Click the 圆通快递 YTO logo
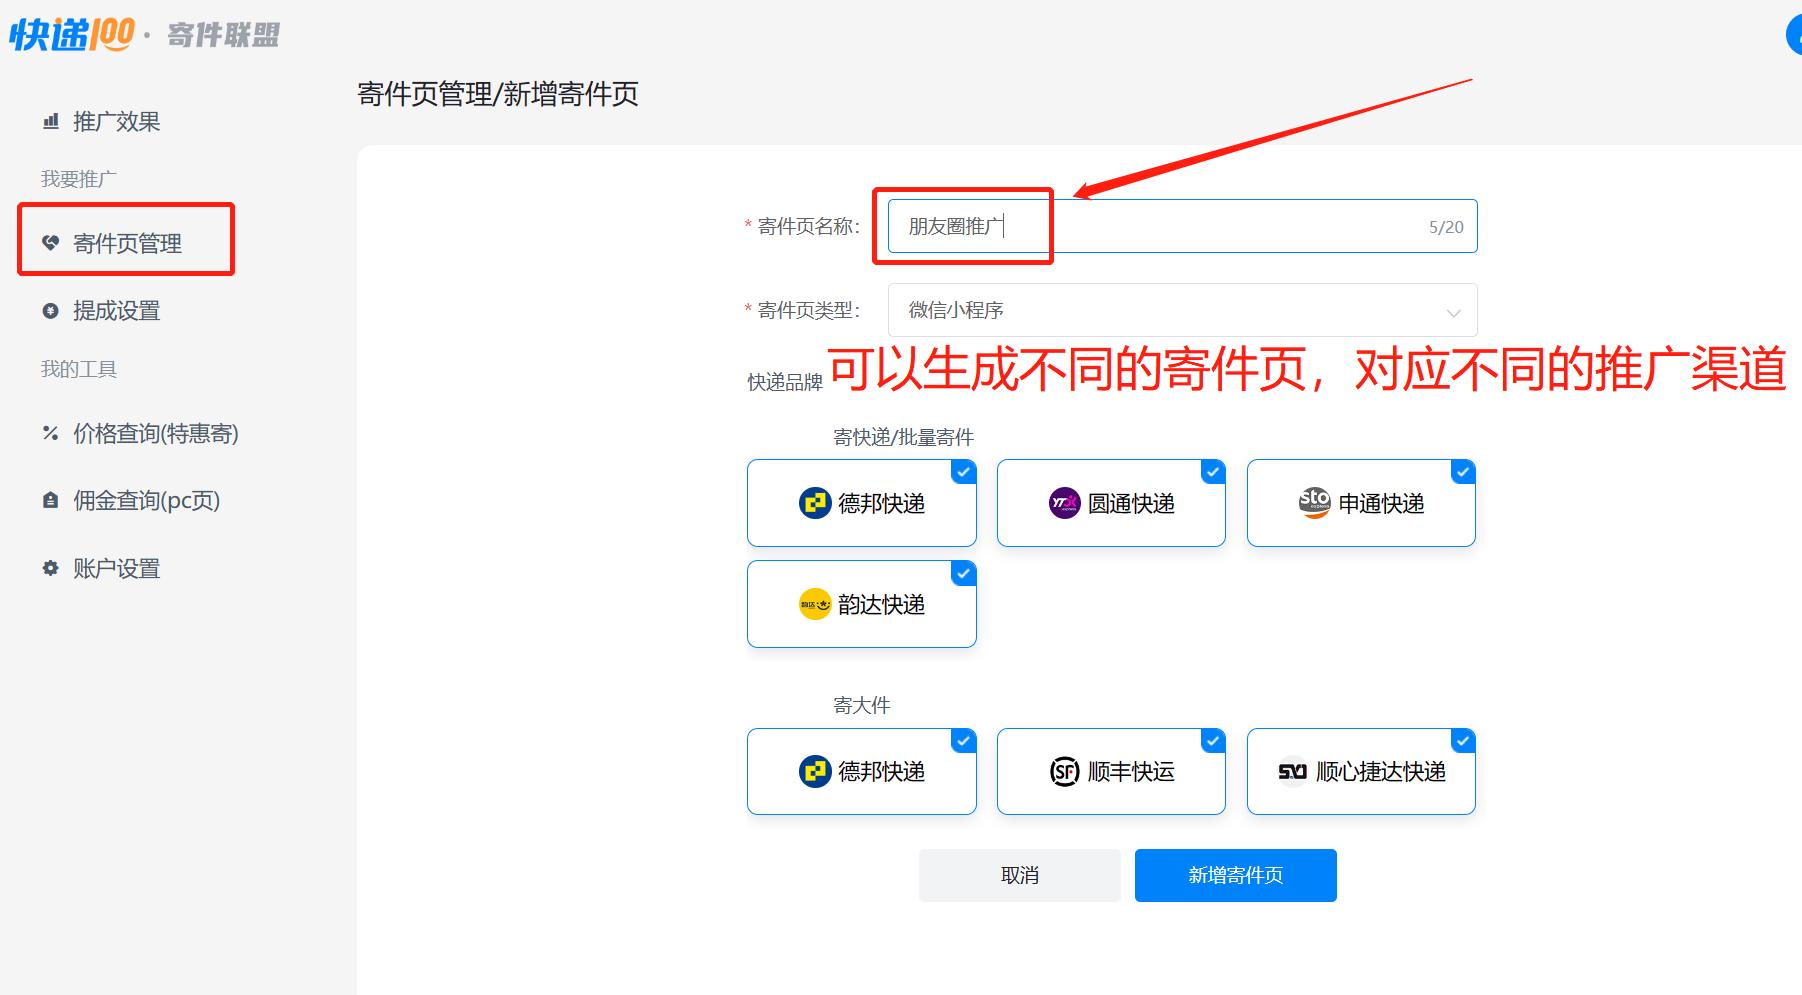1802x995 pixels. (1063, 503)
